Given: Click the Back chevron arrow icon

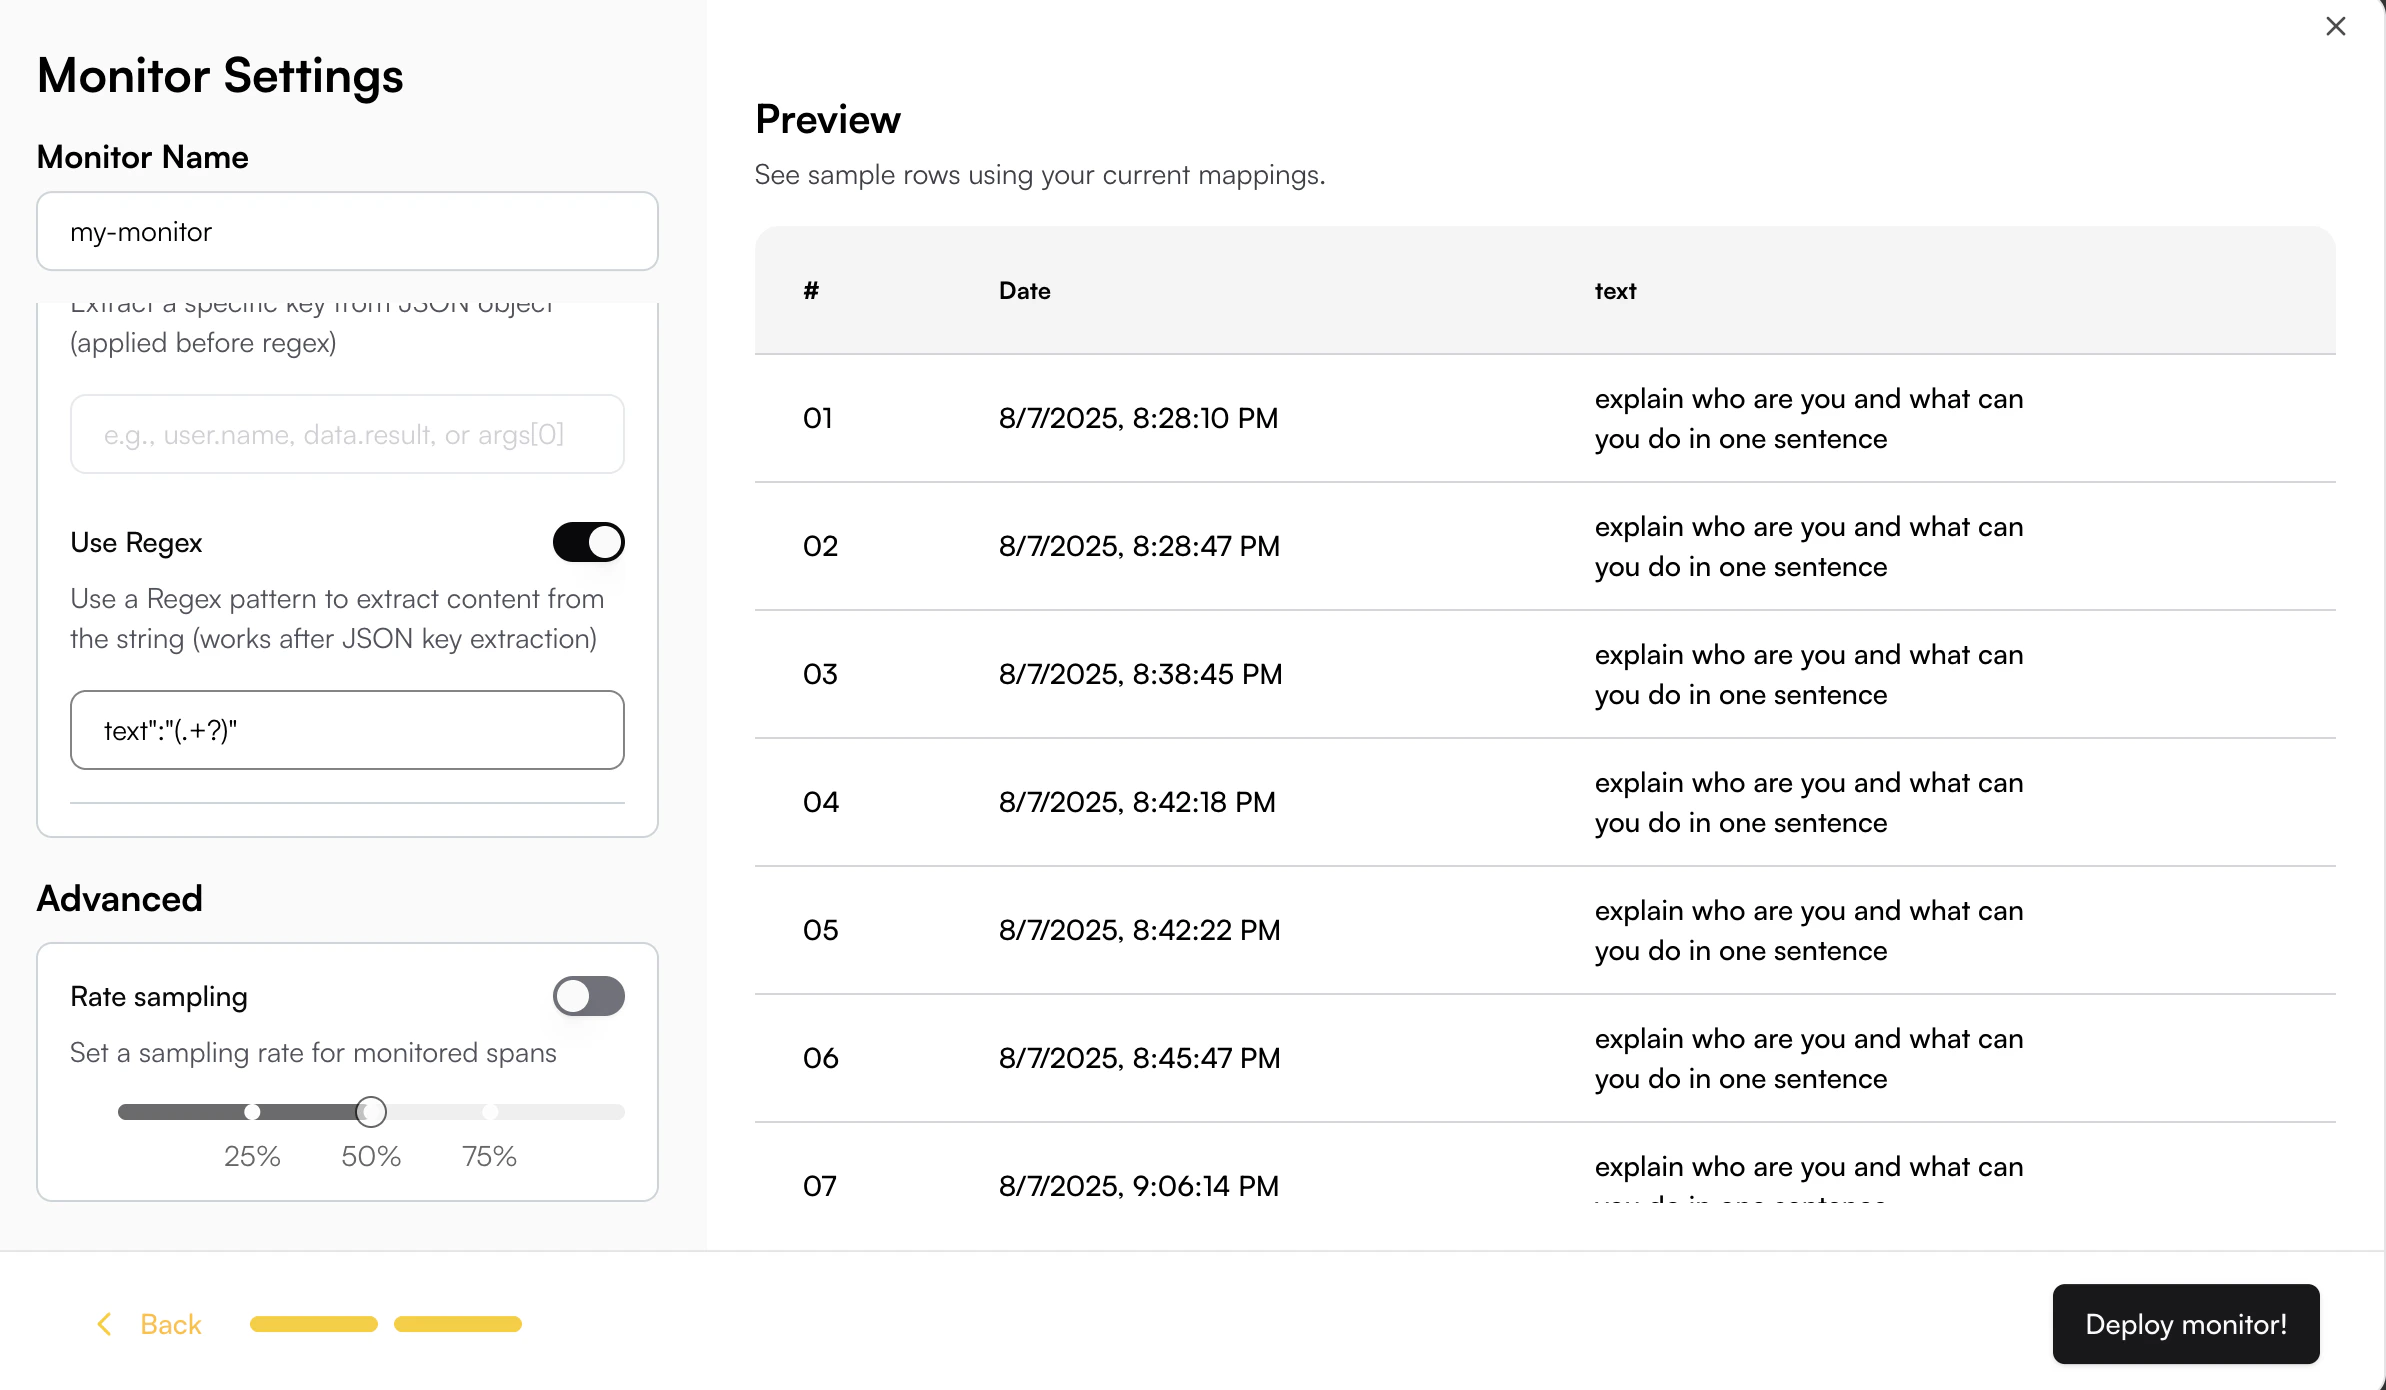Looking at the screenshot, I should pos(104,1324).
